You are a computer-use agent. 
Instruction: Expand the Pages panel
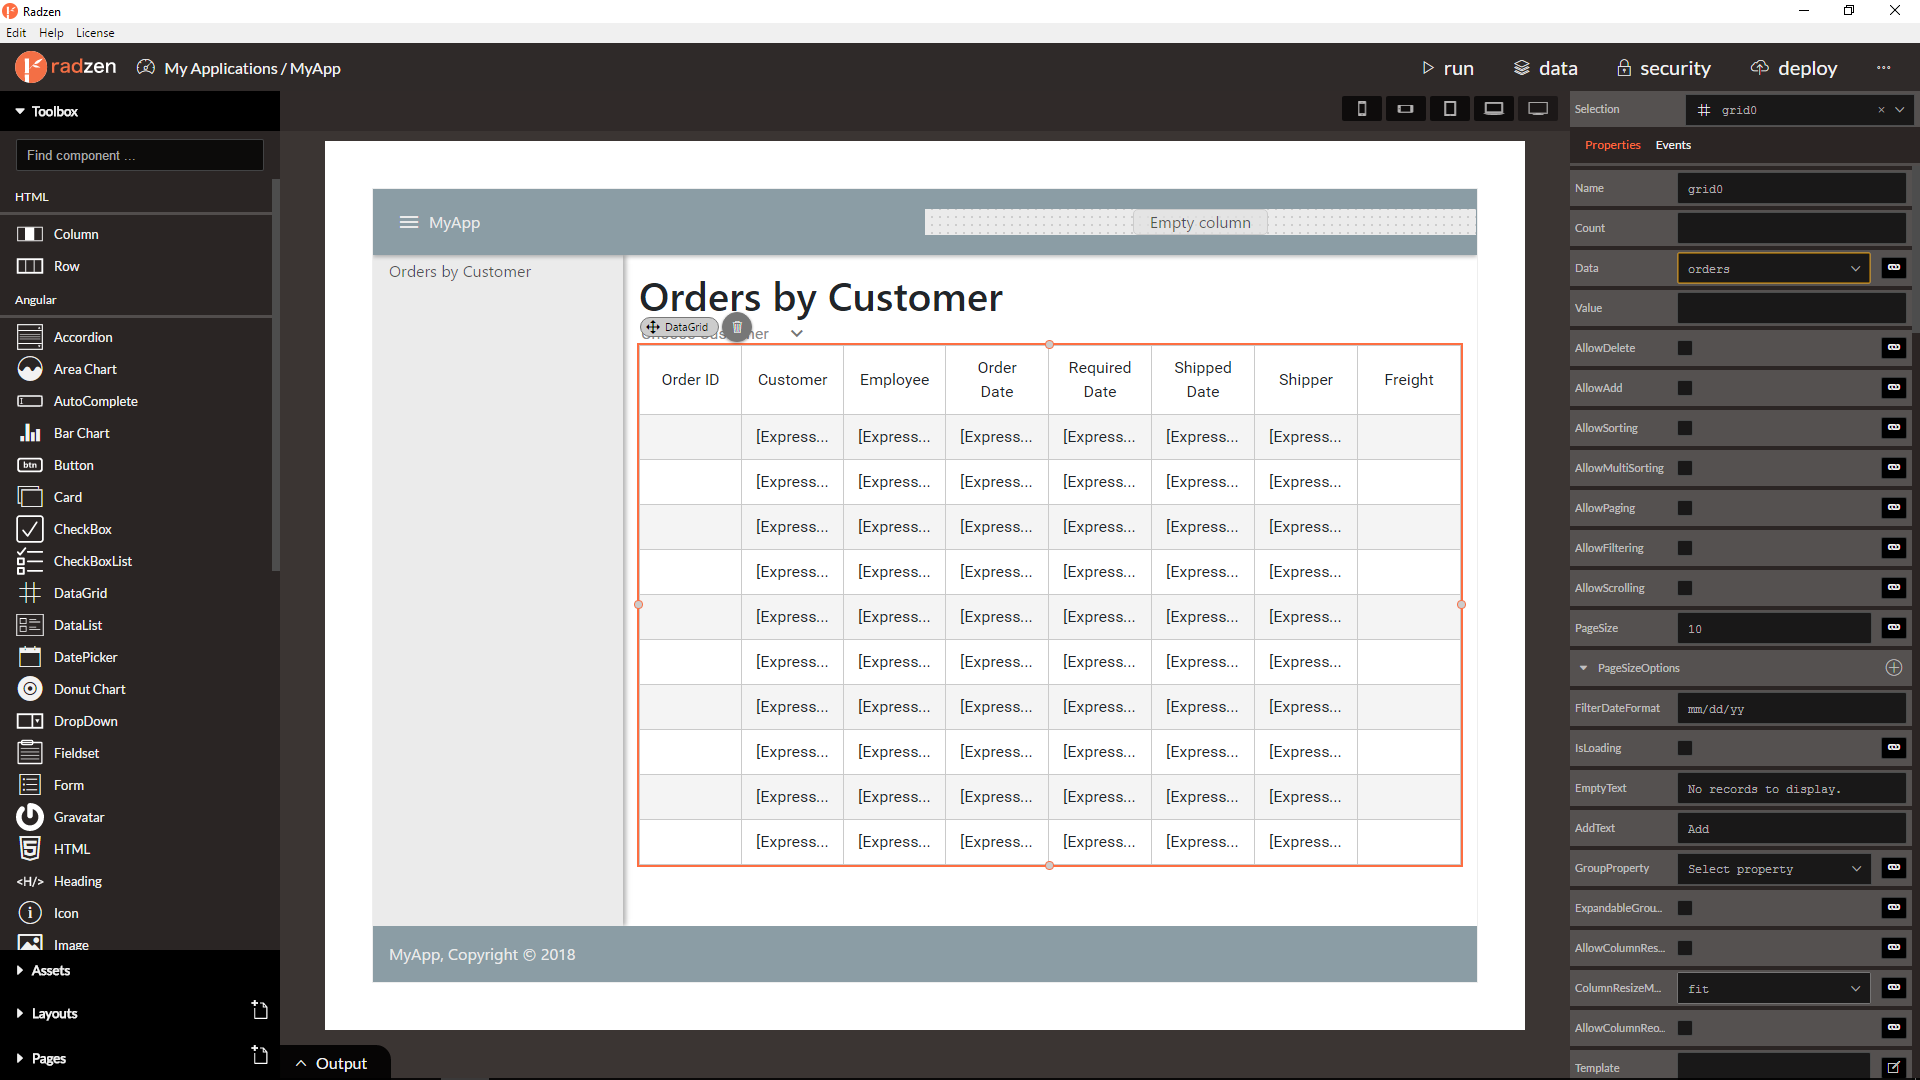click(42, 1058)
